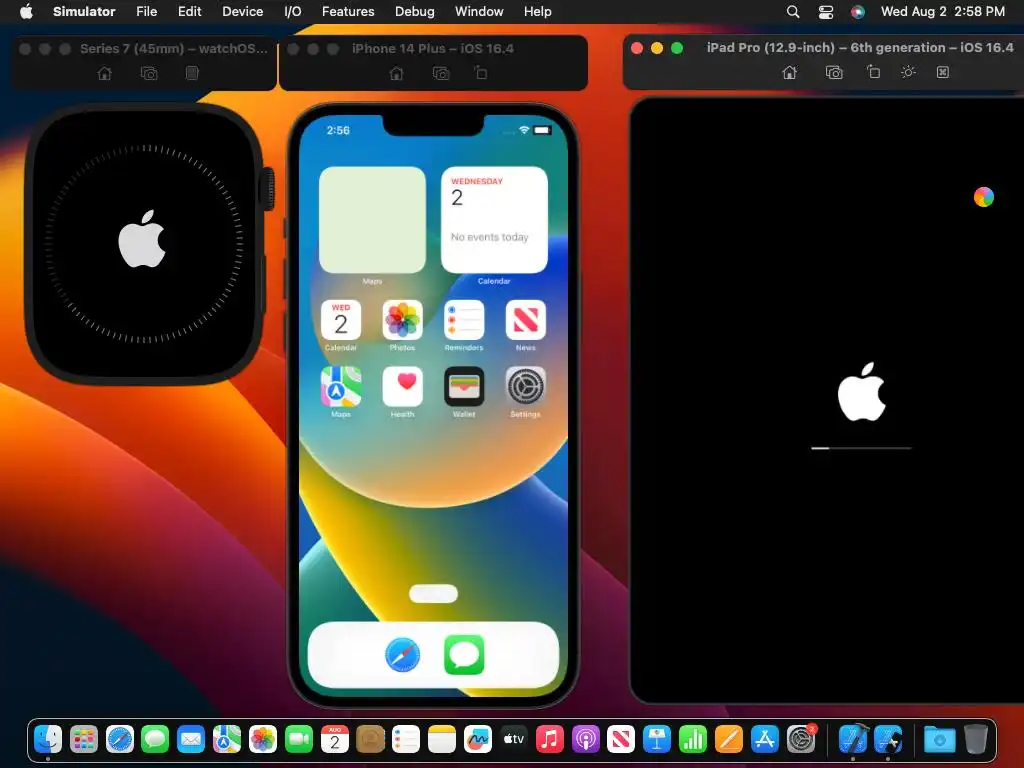The width and height of the screenshot is (1024, 768).
Task: Open Numbers from the macOS Dock
Action: (x=692, y=739)
